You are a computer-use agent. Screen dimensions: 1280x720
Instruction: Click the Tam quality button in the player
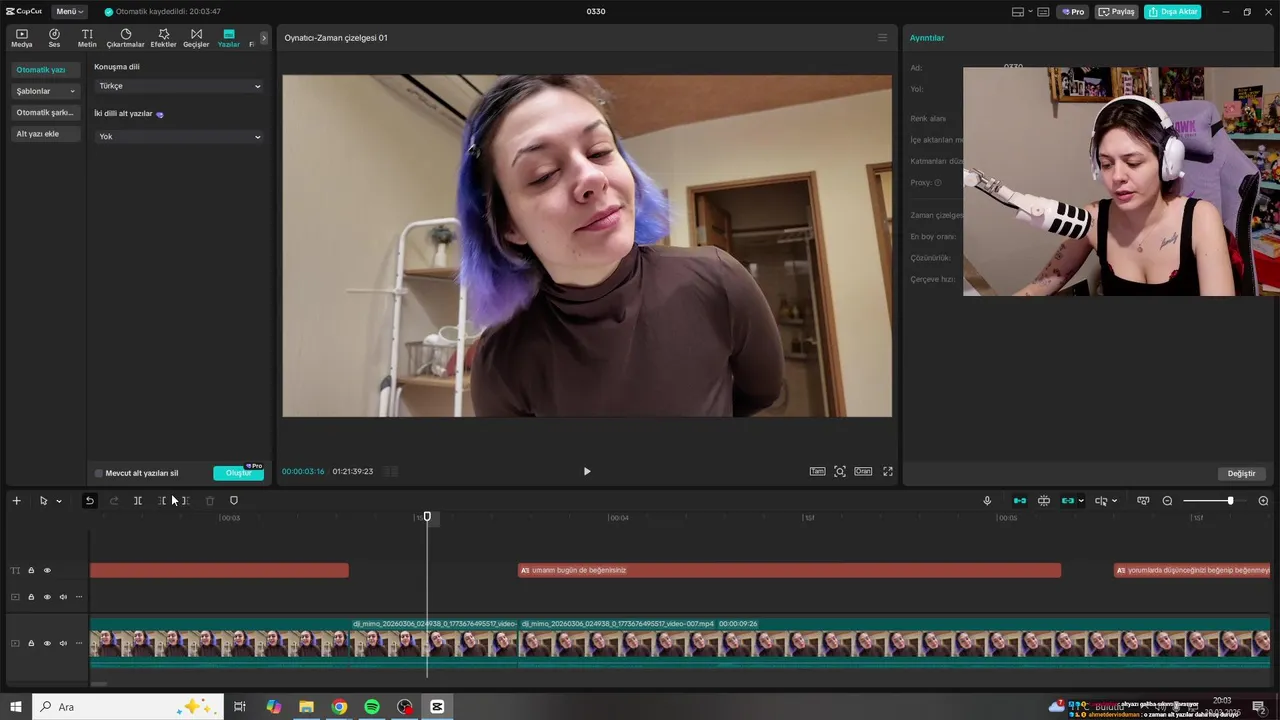[x=817, y=471]
